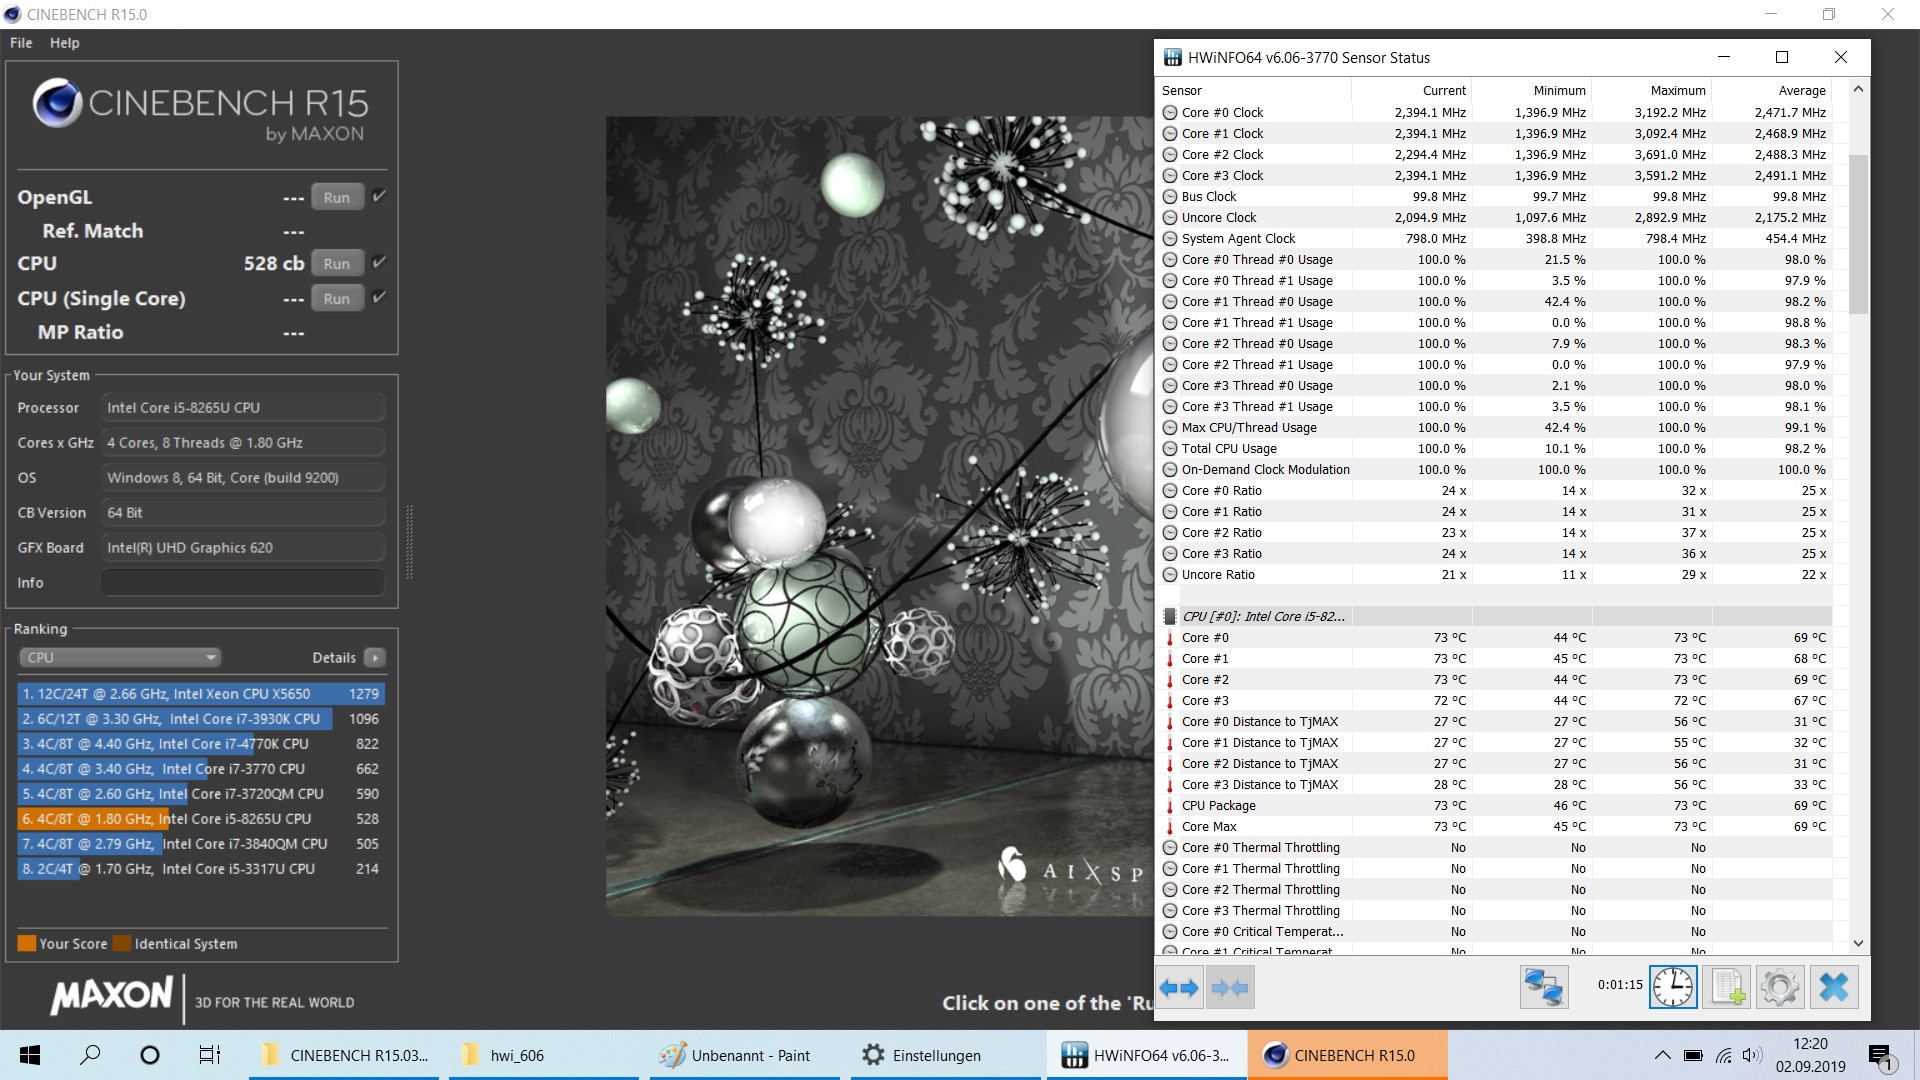Screen dimensions: 1920x1080
Task: Open HWiNFO sensor settings gear icon
Action: (x=1780, y=988)
